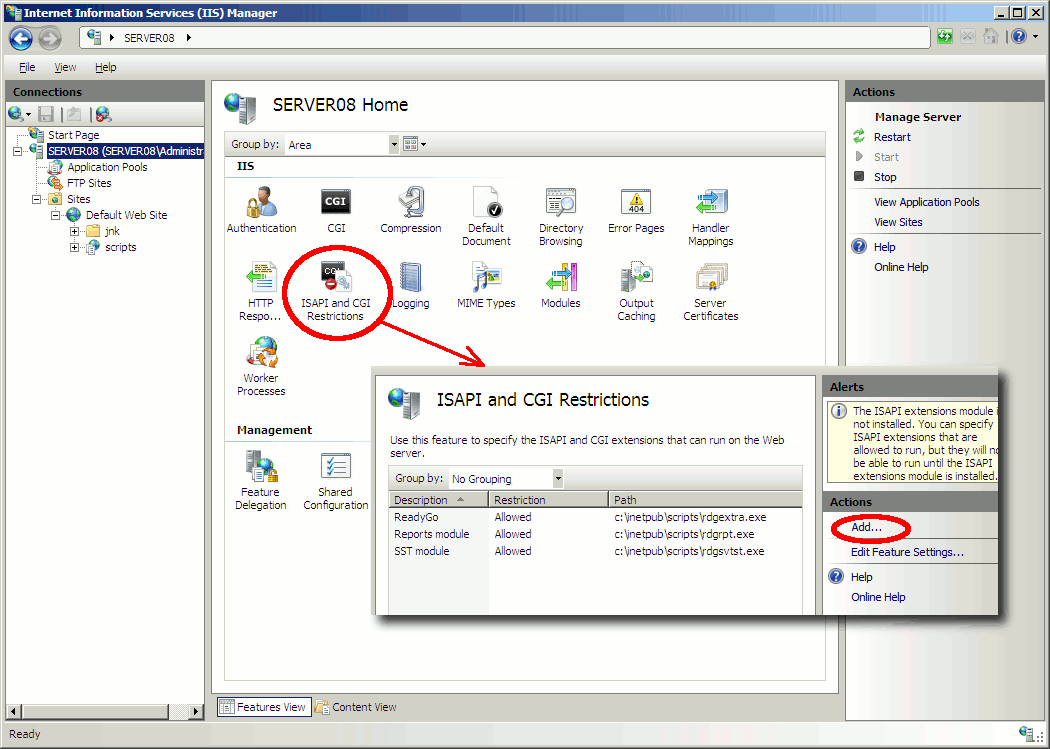This screenshot has width=1050, height=749.
Task: Click View Application Pools link
Action: tap(926, 201)
